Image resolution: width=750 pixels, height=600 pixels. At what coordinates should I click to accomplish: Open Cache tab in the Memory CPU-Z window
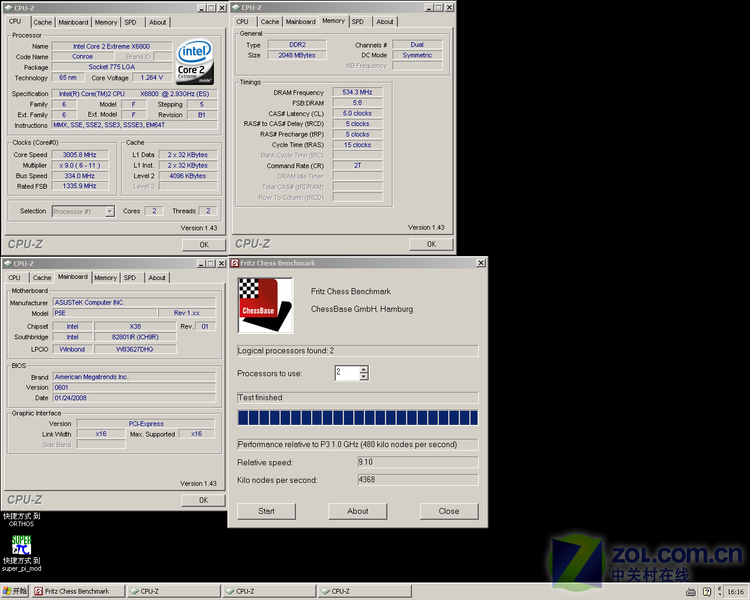270,22
